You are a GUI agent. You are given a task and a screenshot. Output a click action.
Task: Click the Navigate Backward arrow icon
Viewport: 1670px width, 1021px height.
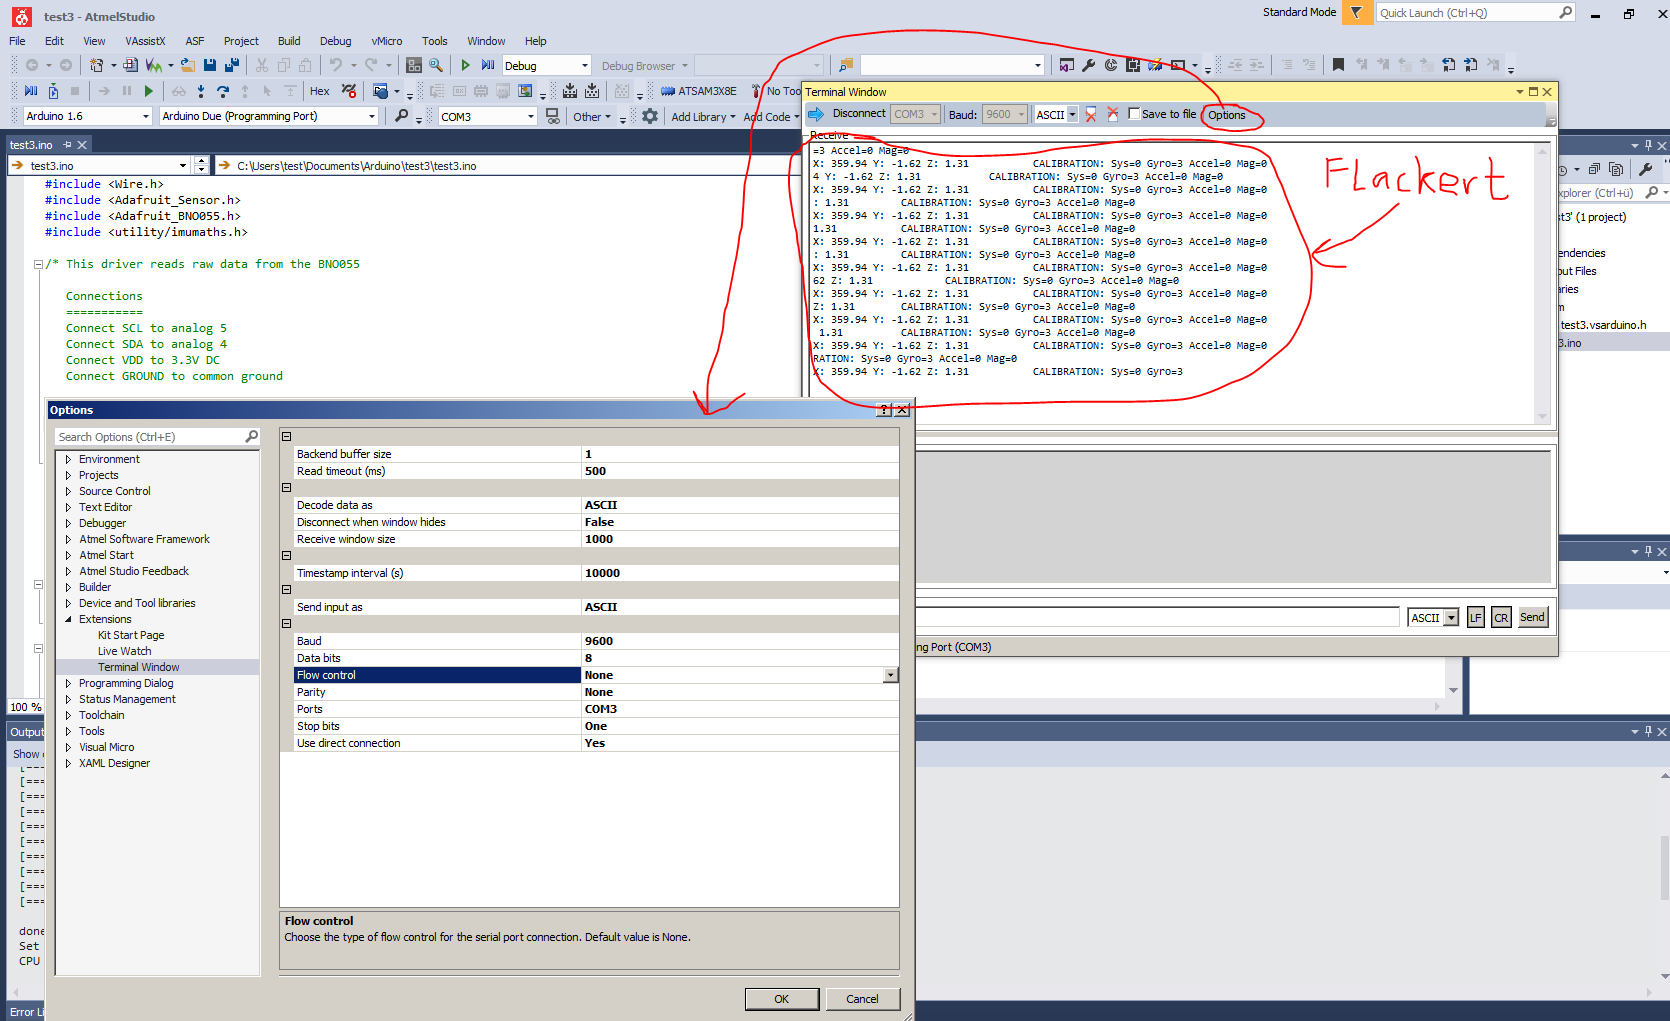(32, 65)
